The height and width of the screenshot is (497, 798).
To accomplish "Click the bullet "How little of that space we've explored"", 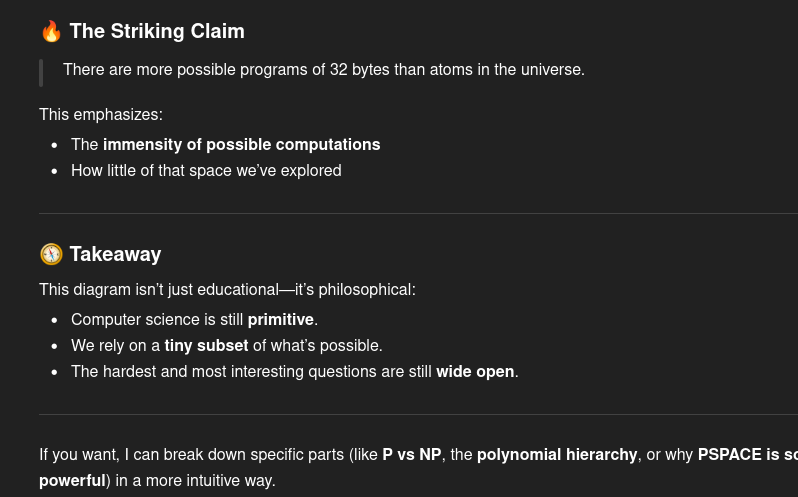I will coord(206,171).
